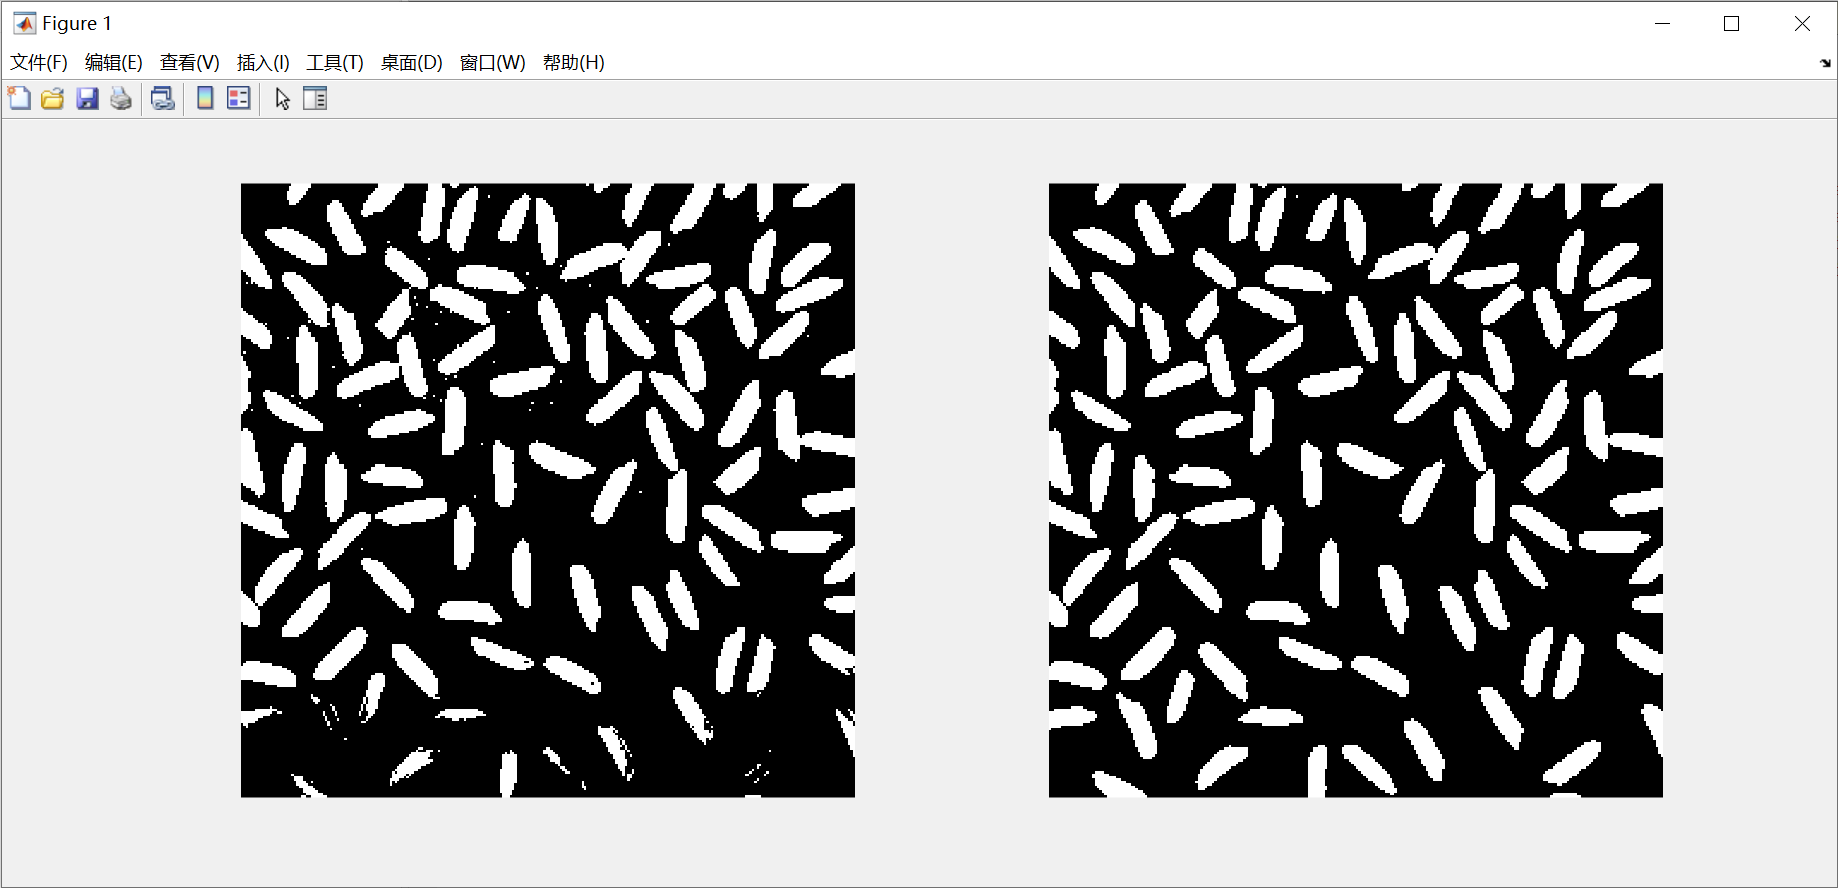1838x888 pixels.
Task: Open the 工具(T) menu
Action: click(335, 63)
